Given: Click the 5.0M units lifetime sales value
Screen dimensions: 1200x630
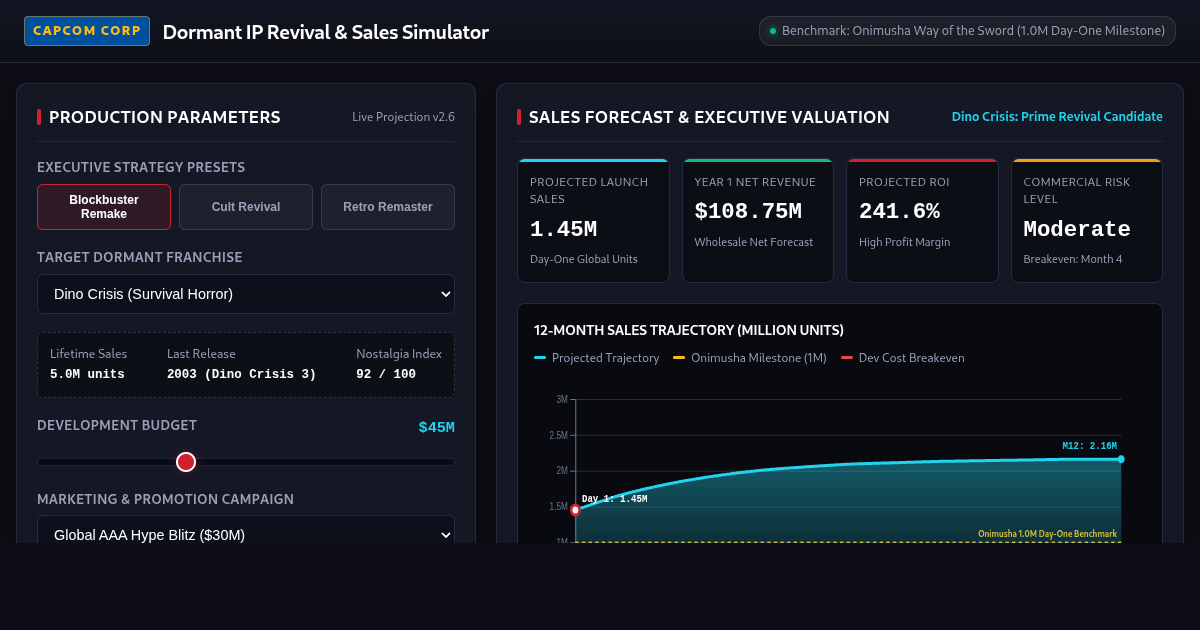Looking at the screenshot, I should (x=87, y=374).
